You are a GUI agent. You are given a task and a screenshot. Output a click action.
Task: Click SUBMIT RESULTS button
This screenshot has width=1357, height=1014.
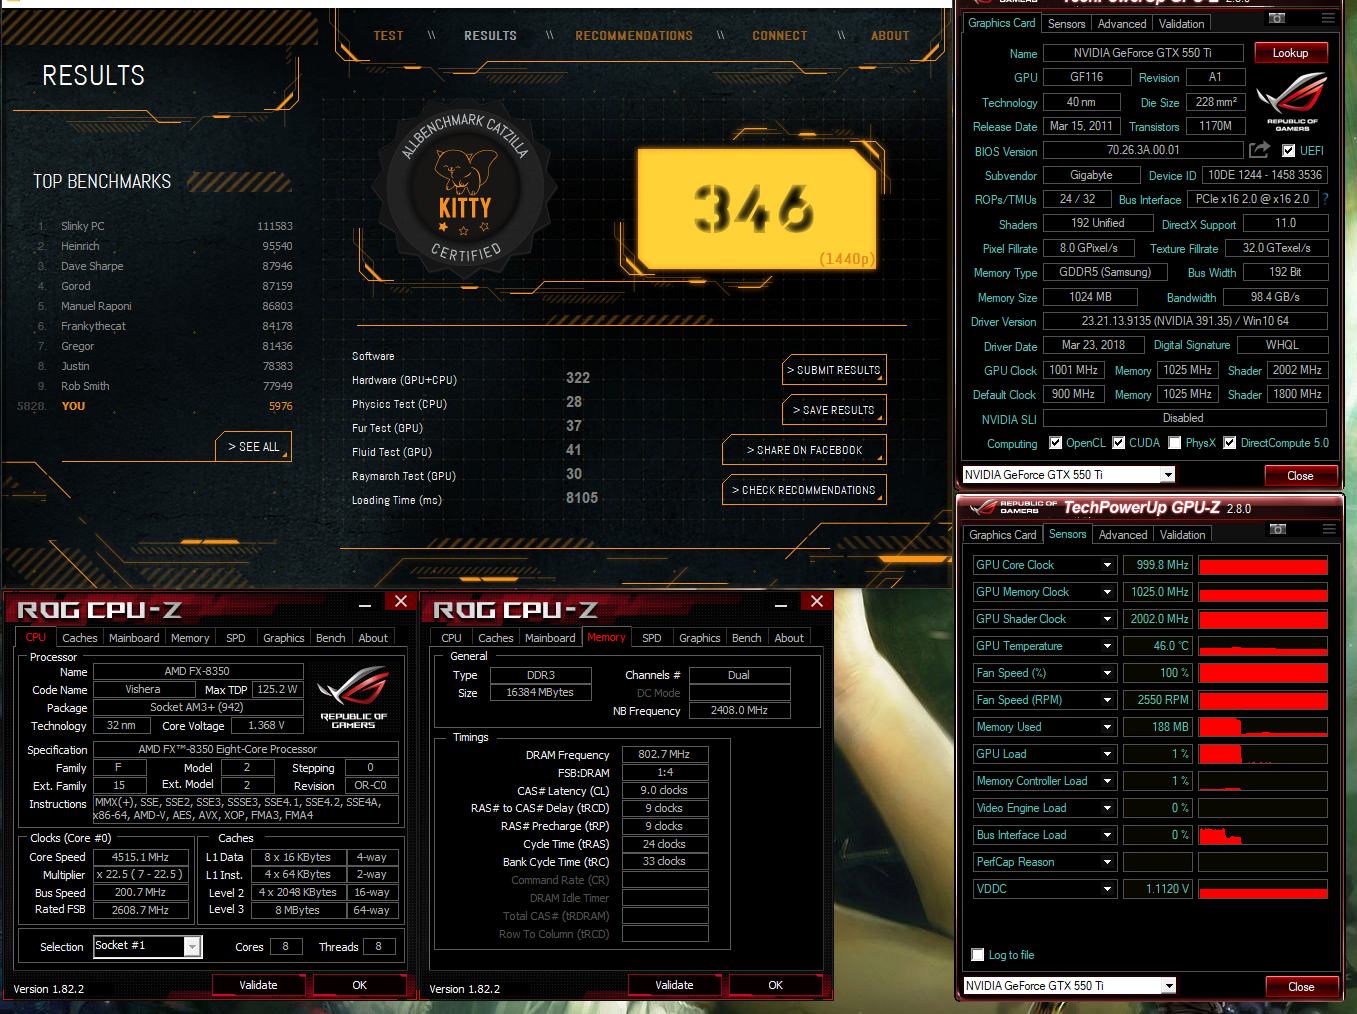click(x=835, y=370)
